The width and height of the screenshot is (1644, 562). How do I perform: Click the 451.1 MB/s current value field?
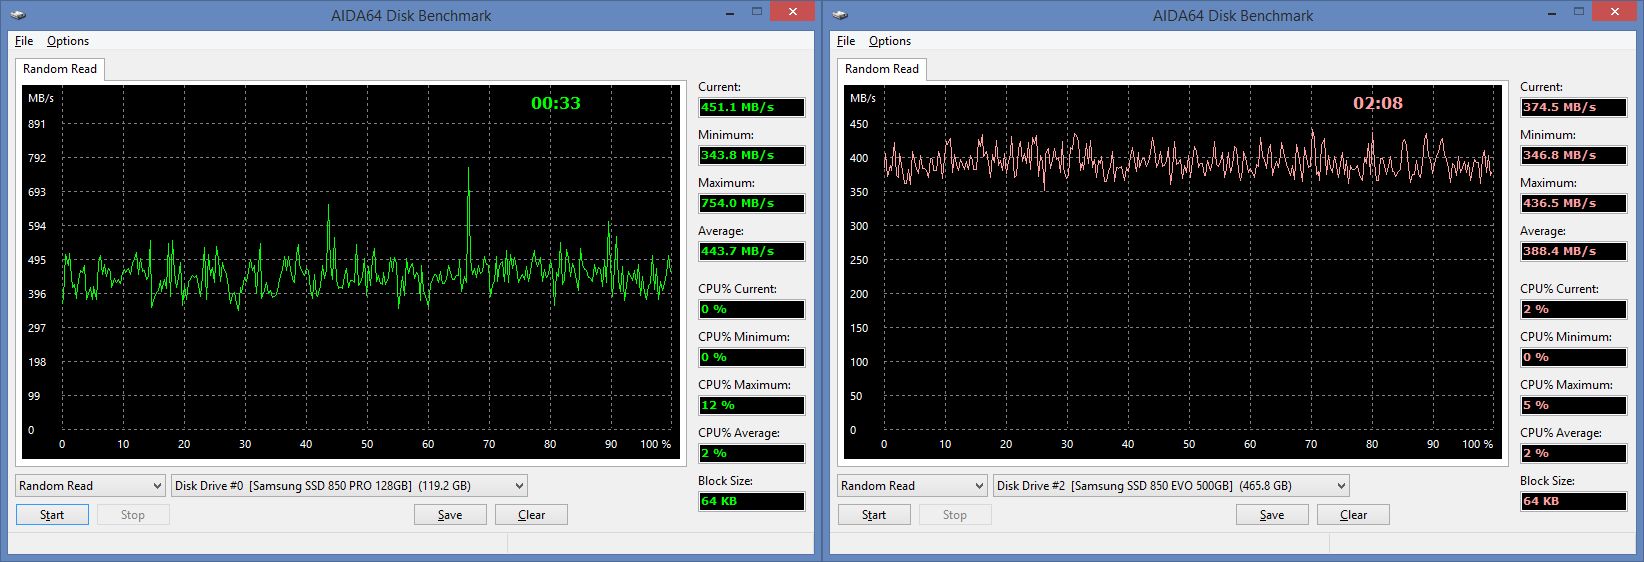pyautogui.click(x=752, y=107)
